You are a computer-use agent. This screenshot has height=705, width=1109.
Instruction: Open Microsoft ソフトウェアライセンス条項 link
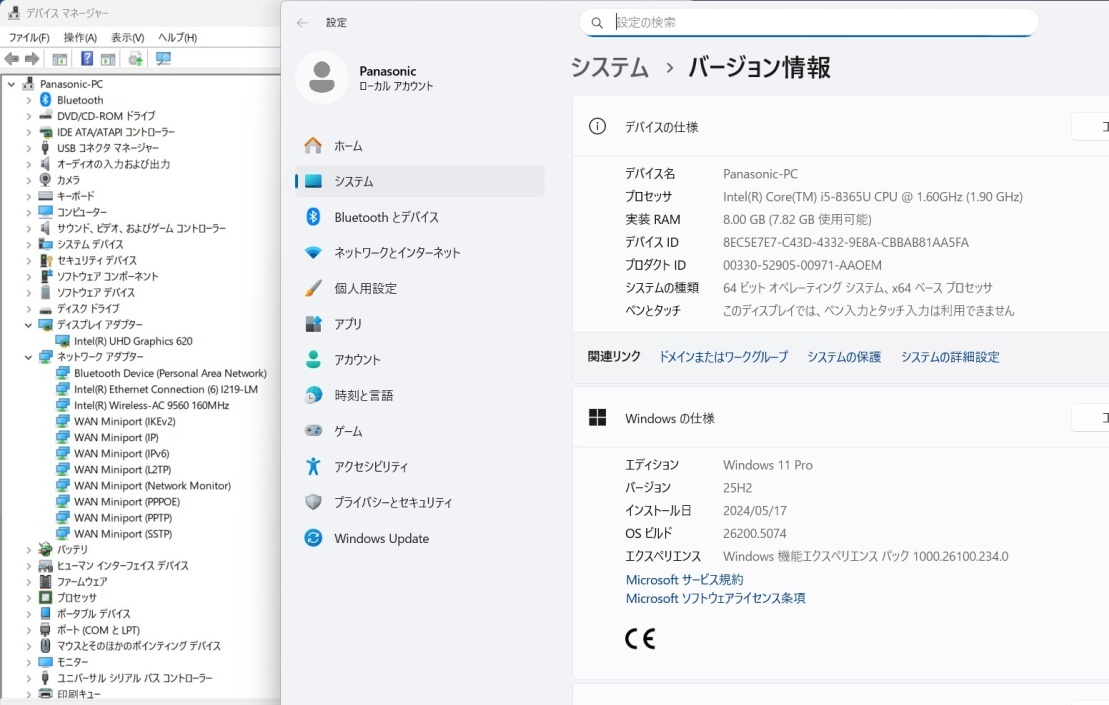(x=715, y=598)
